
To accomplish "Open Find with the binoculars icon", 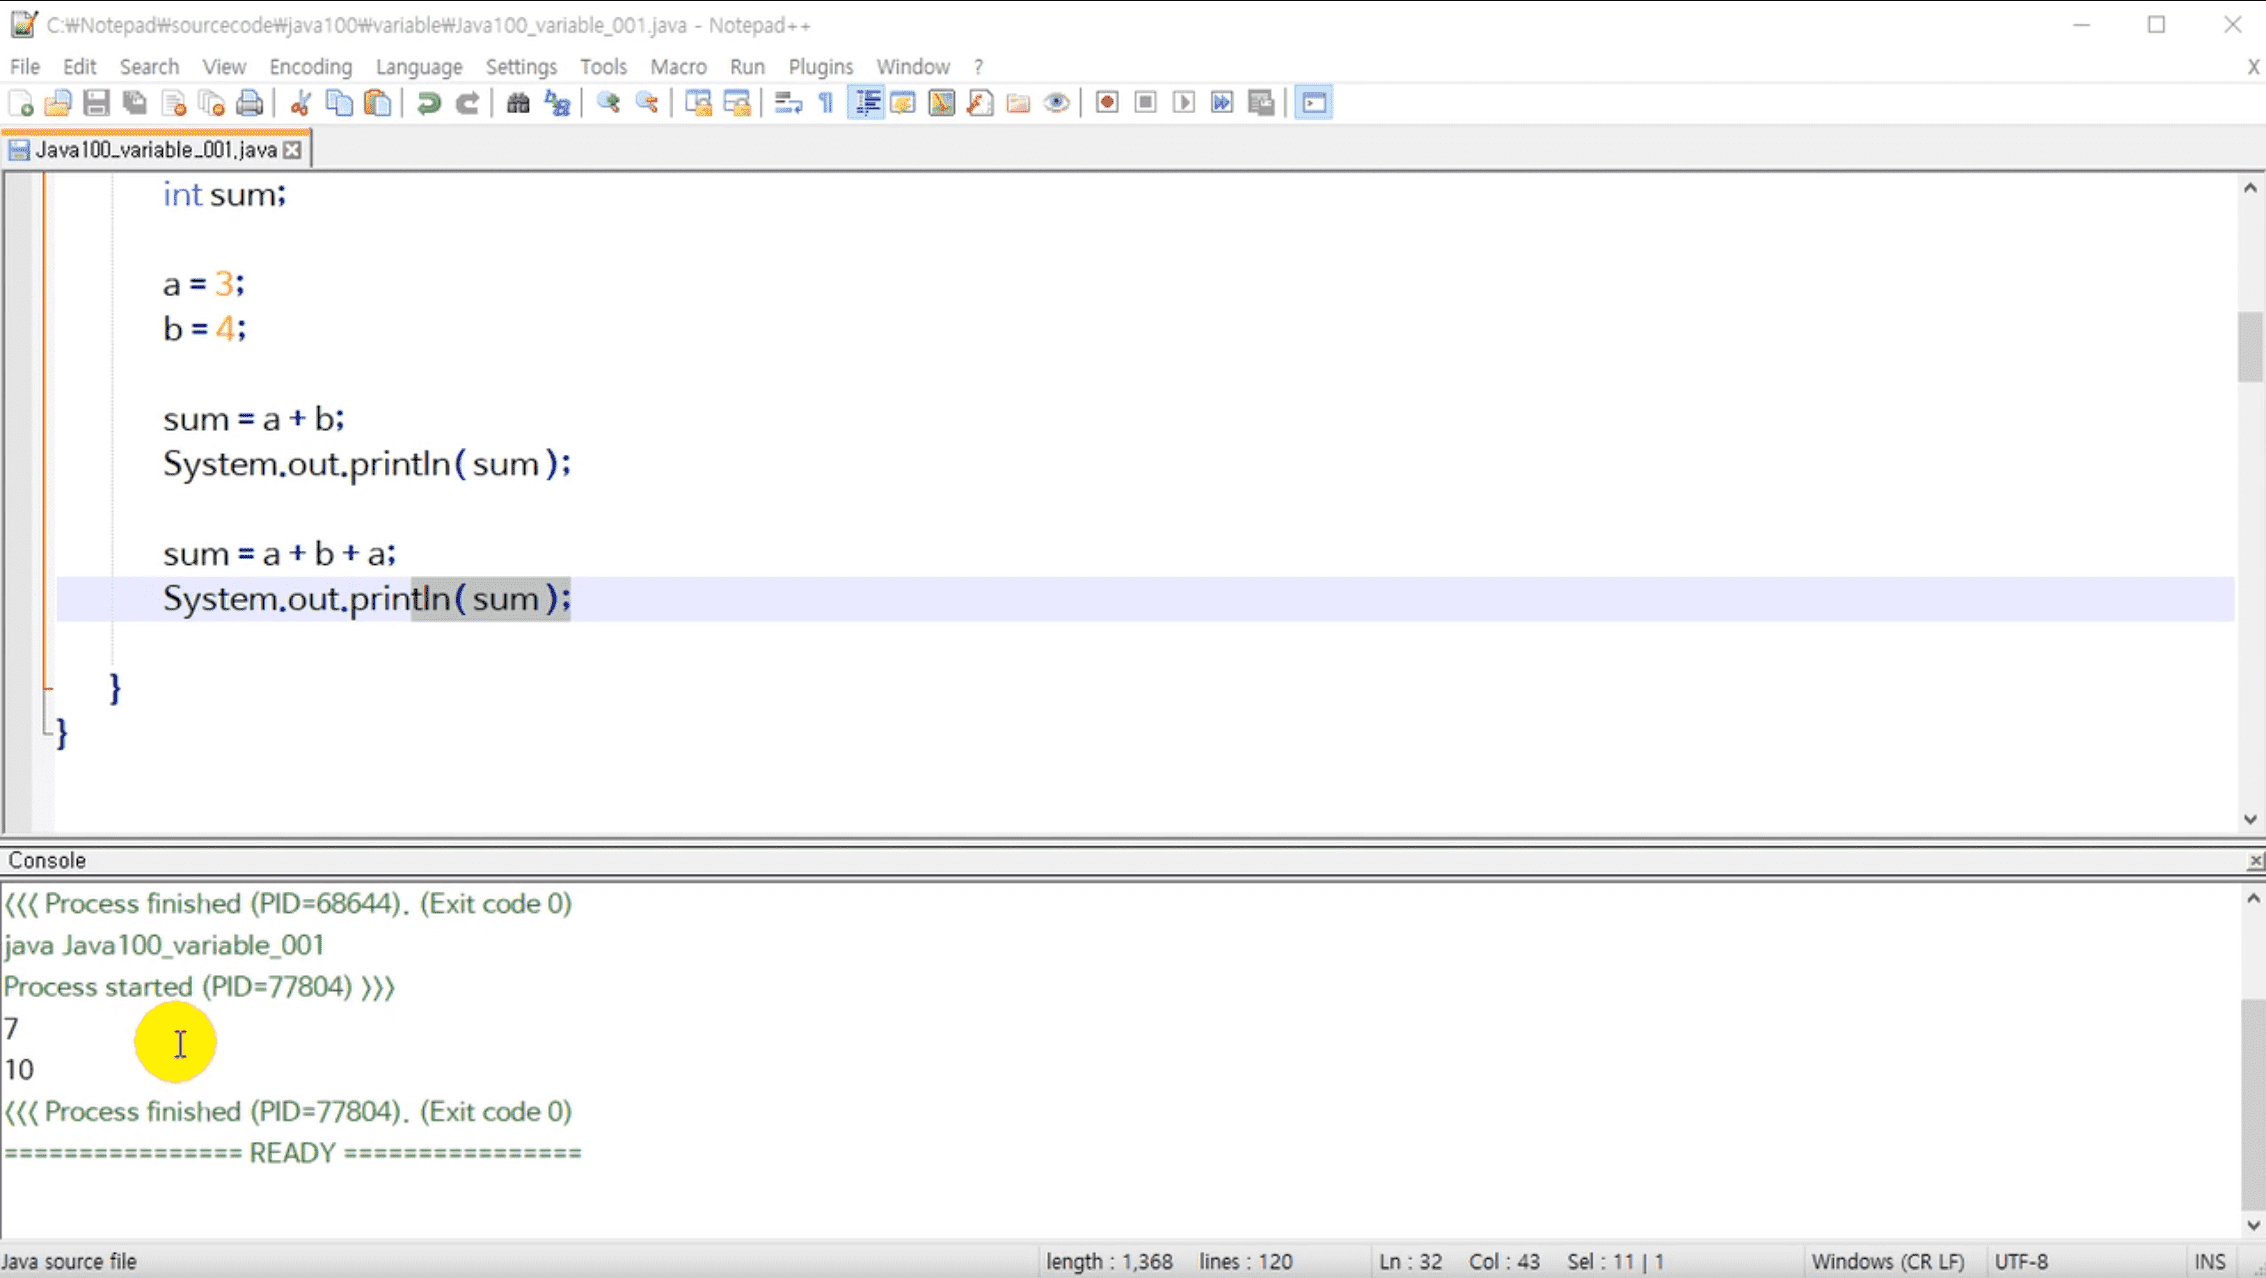I will pos(518,103).
